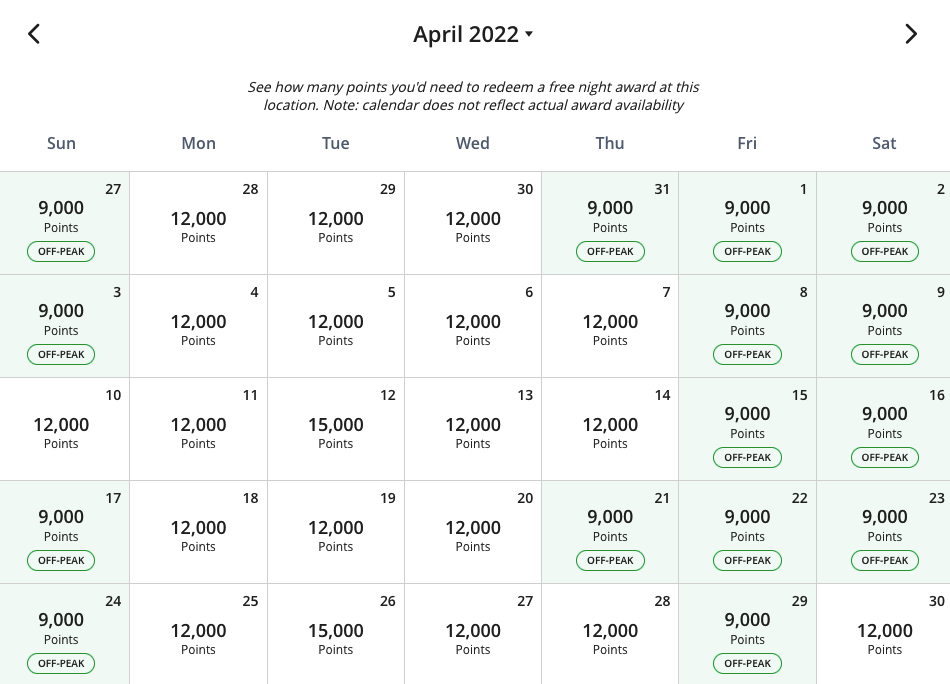950x684 pixels.
Task: Pick Sunday April 10 for 12,000 points
Action: pyautogui.click(x=64, y=429)
